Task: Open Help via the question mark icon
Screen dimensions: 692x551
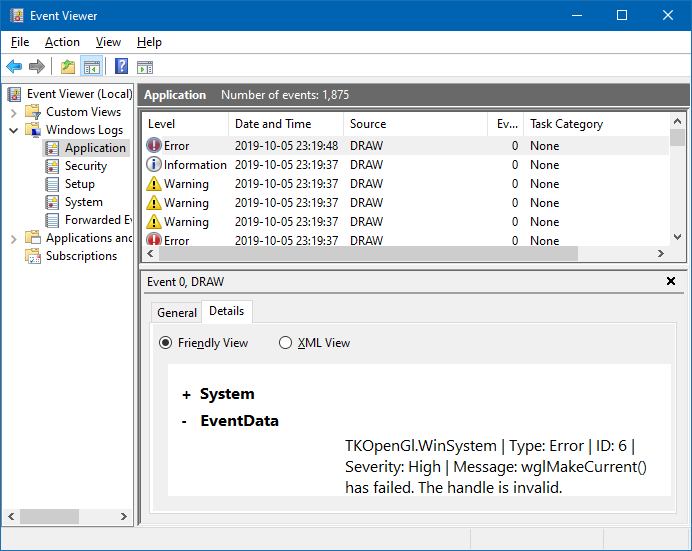Action: [x=121, y=67]
